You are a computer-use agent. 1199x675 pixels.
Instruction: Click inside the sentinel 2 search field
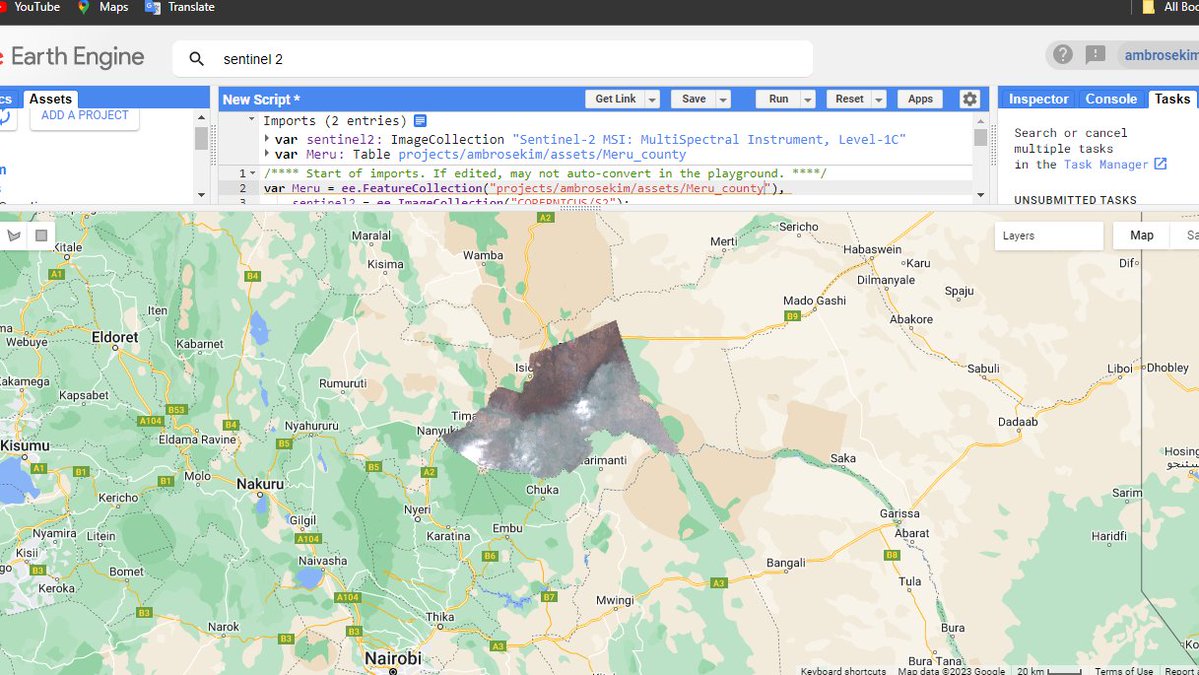pos(400,58)
